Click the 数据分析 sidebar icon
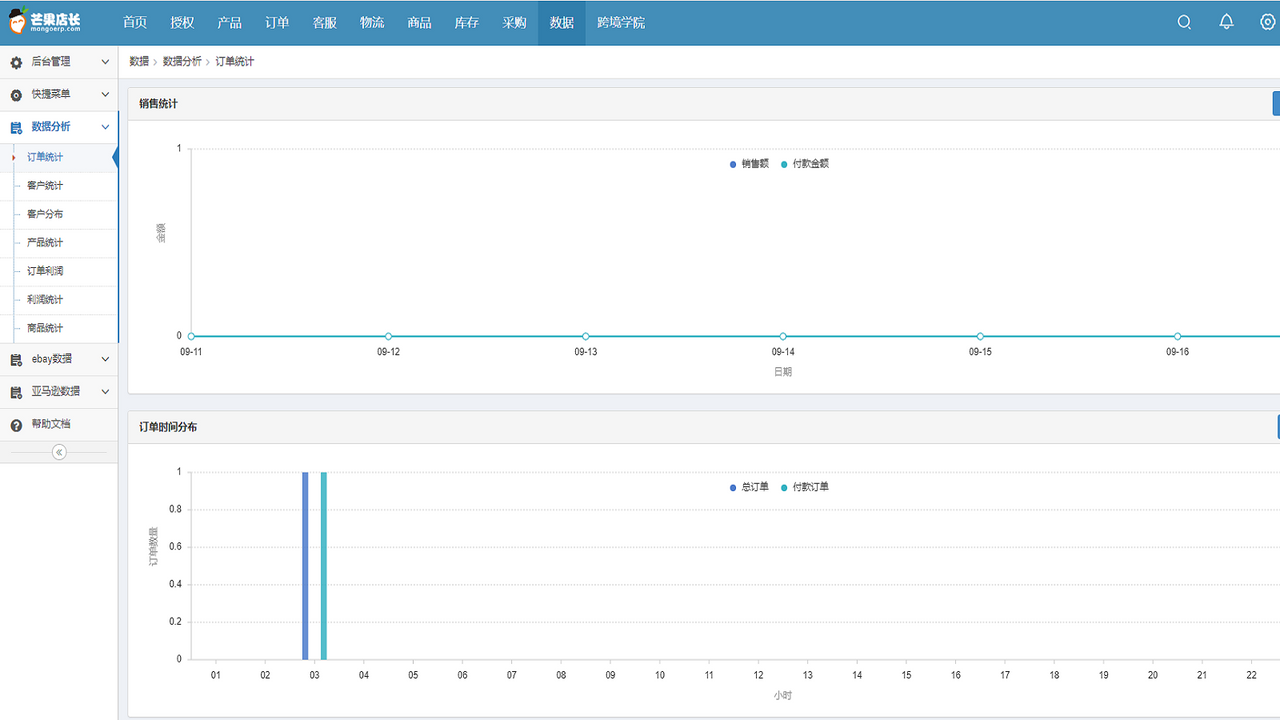Image resolution: width=1280 pixels, height=720 pixels. coord(16,127)
